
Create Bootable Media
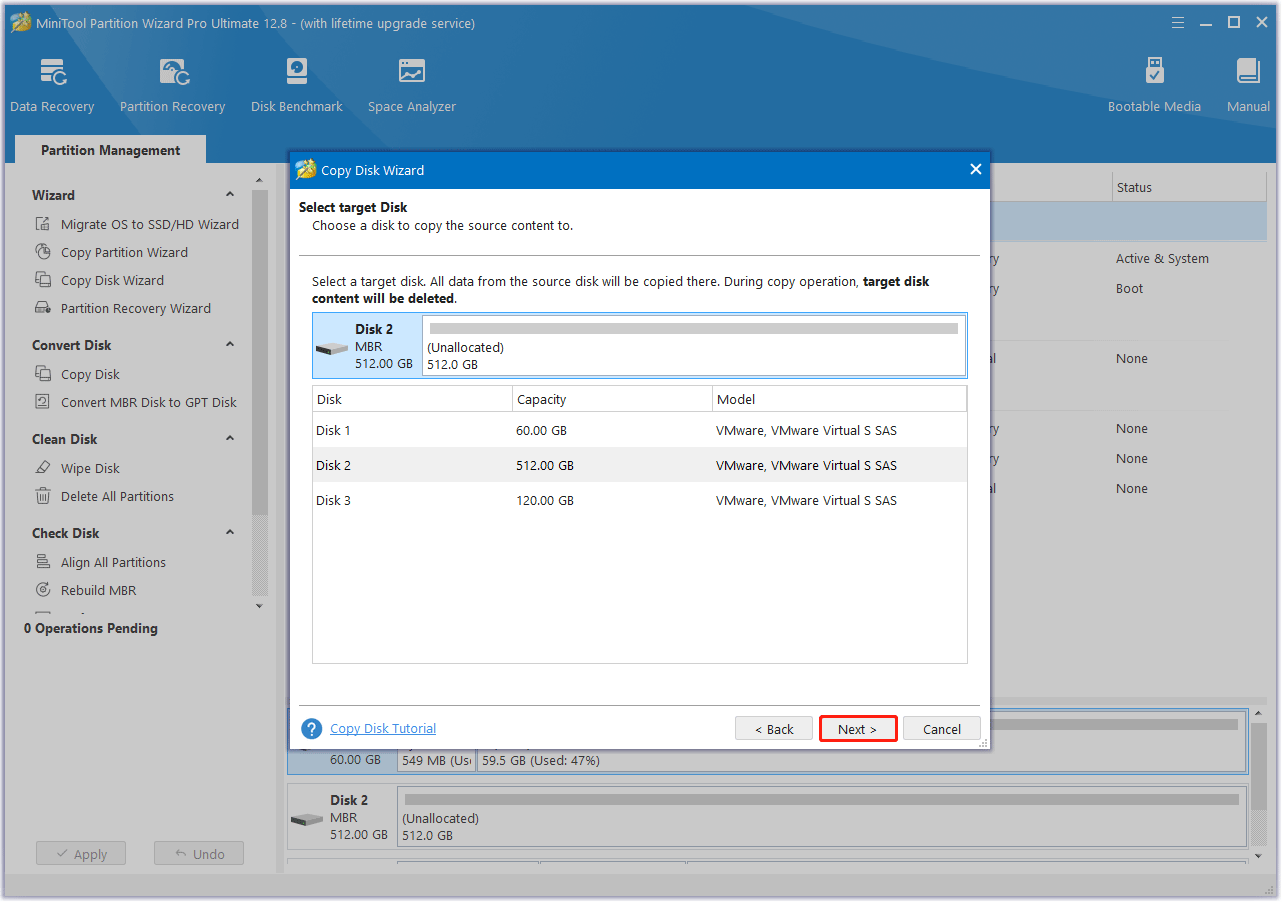1154,86
